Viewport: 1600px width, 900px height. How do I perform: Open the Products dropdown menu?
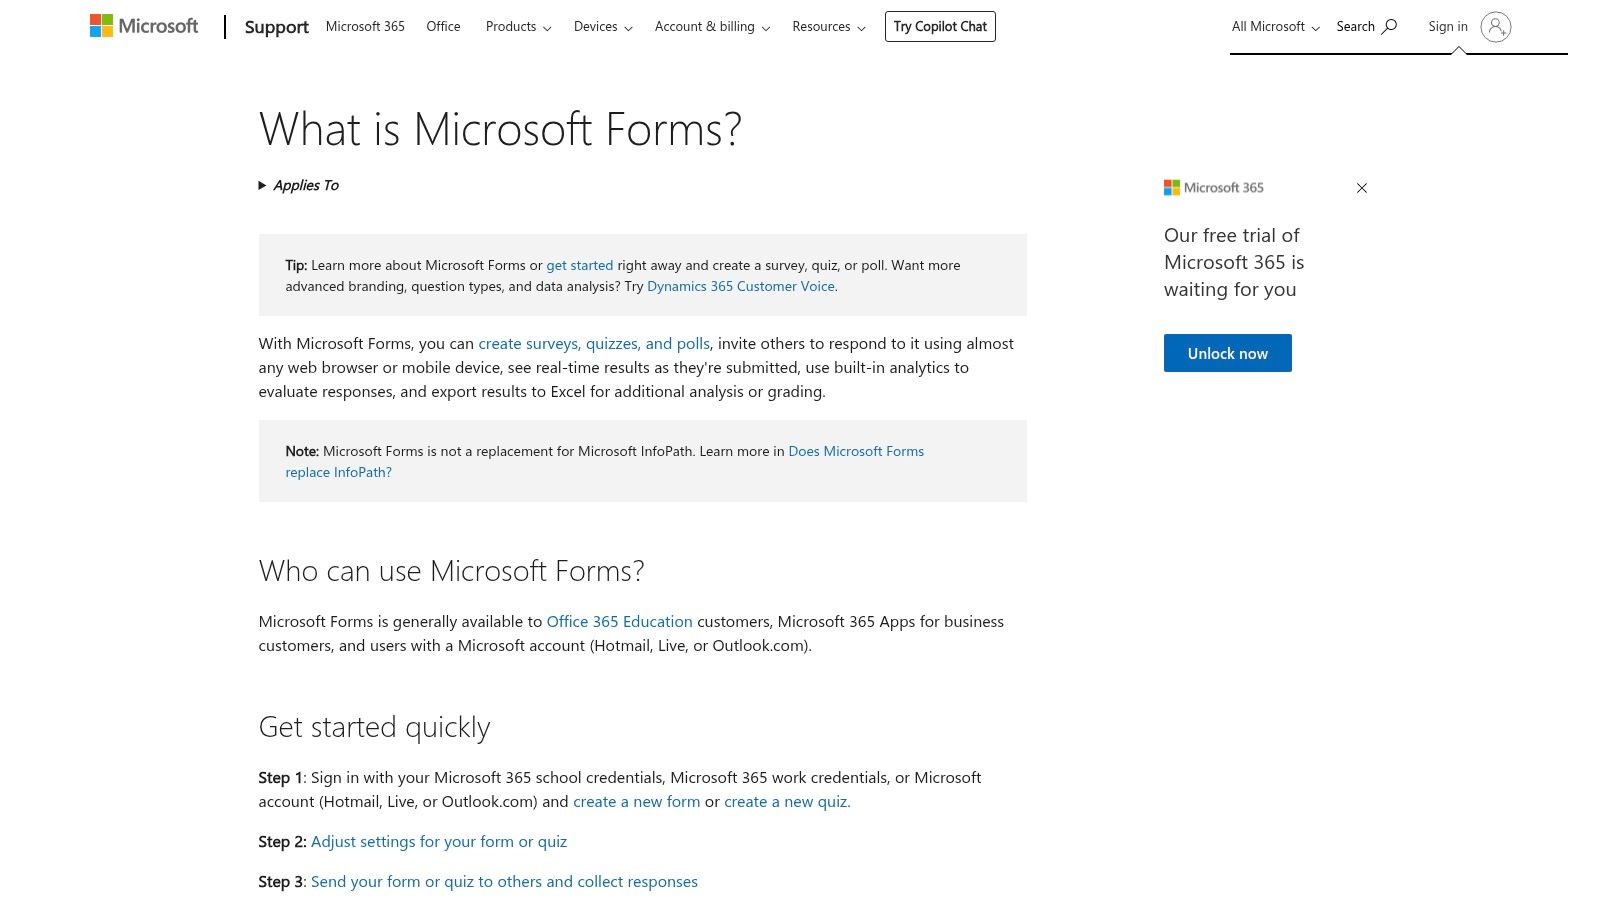coord(518,27)
